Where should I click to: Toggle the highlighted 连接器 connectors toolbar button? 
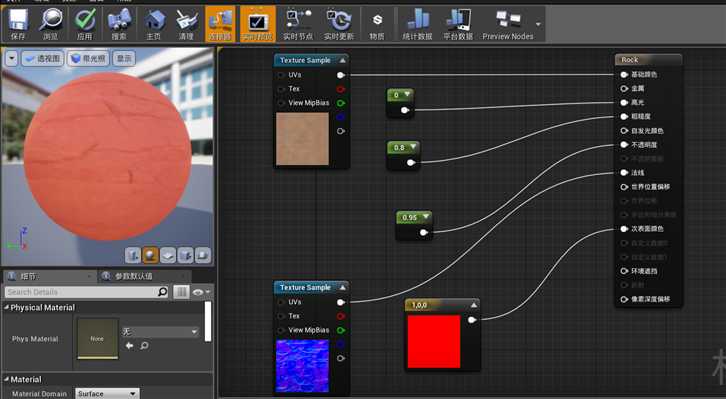pyautogui.click(x=220, y=24)
